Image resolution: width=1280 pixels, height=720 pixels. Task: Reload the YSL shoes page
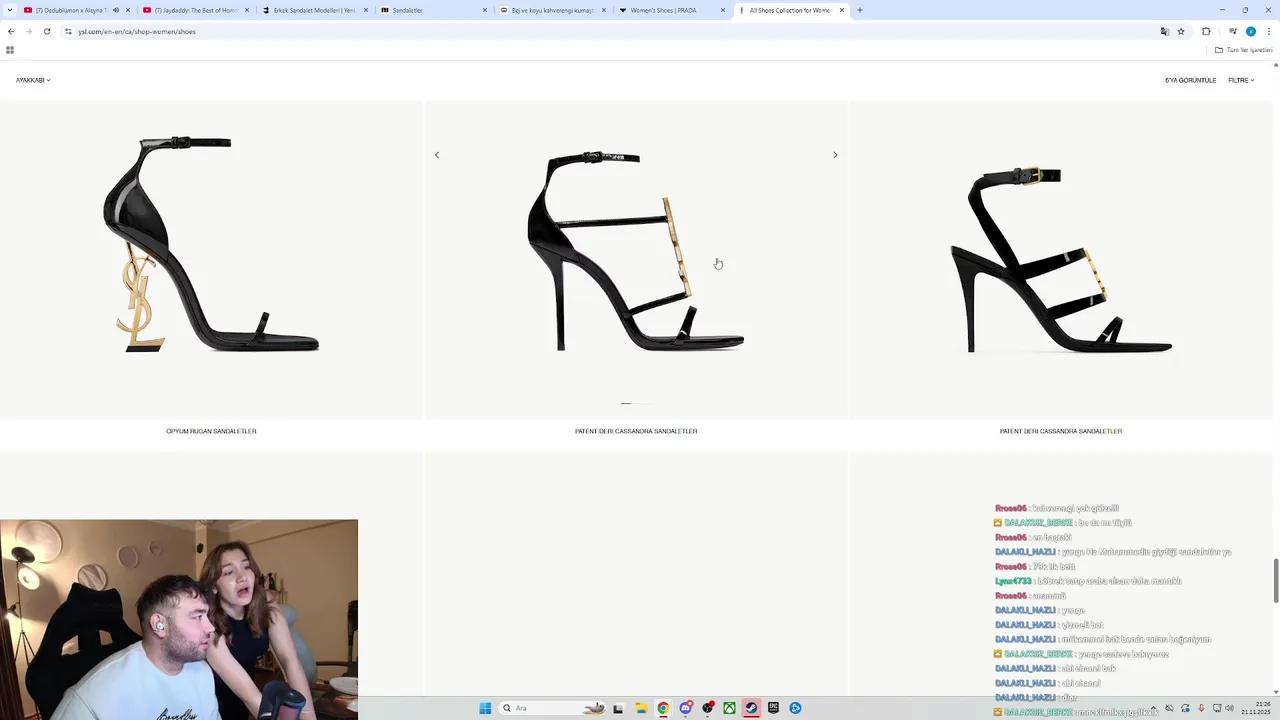coord(47,31)
